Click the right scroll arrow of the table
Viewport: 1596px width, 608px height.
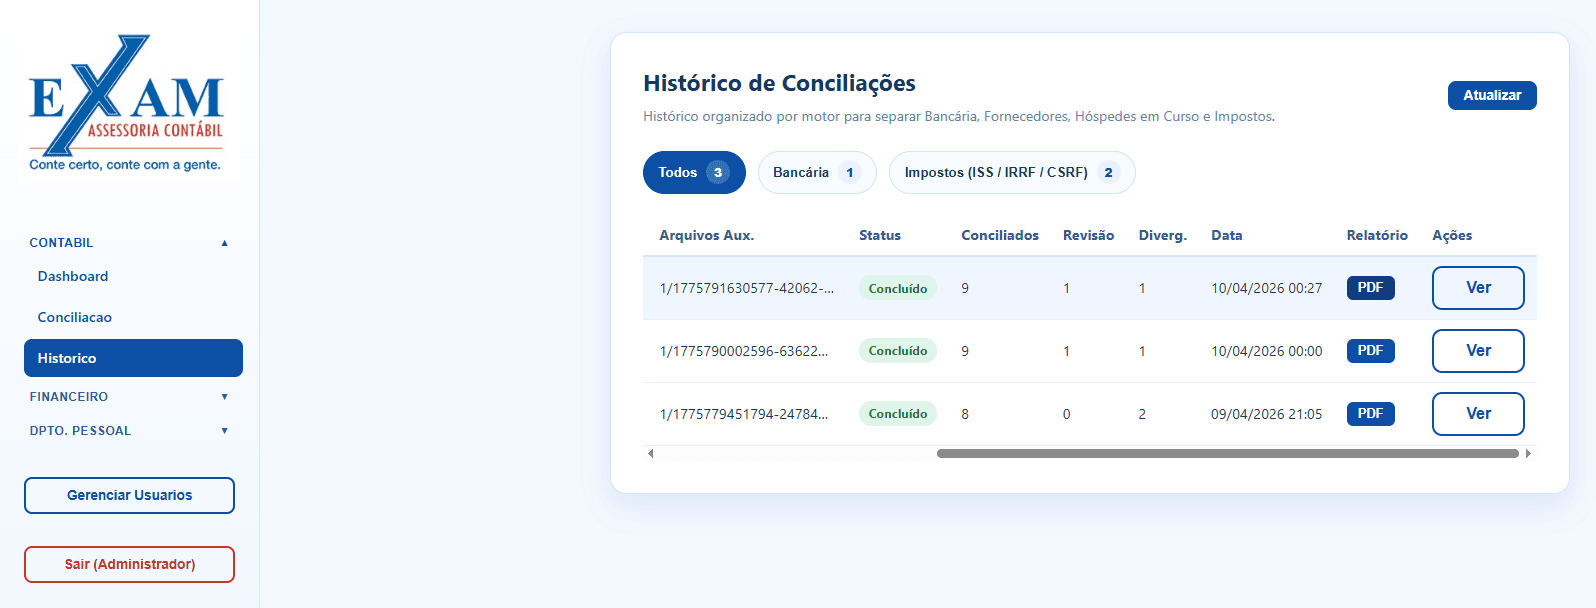1528,454
